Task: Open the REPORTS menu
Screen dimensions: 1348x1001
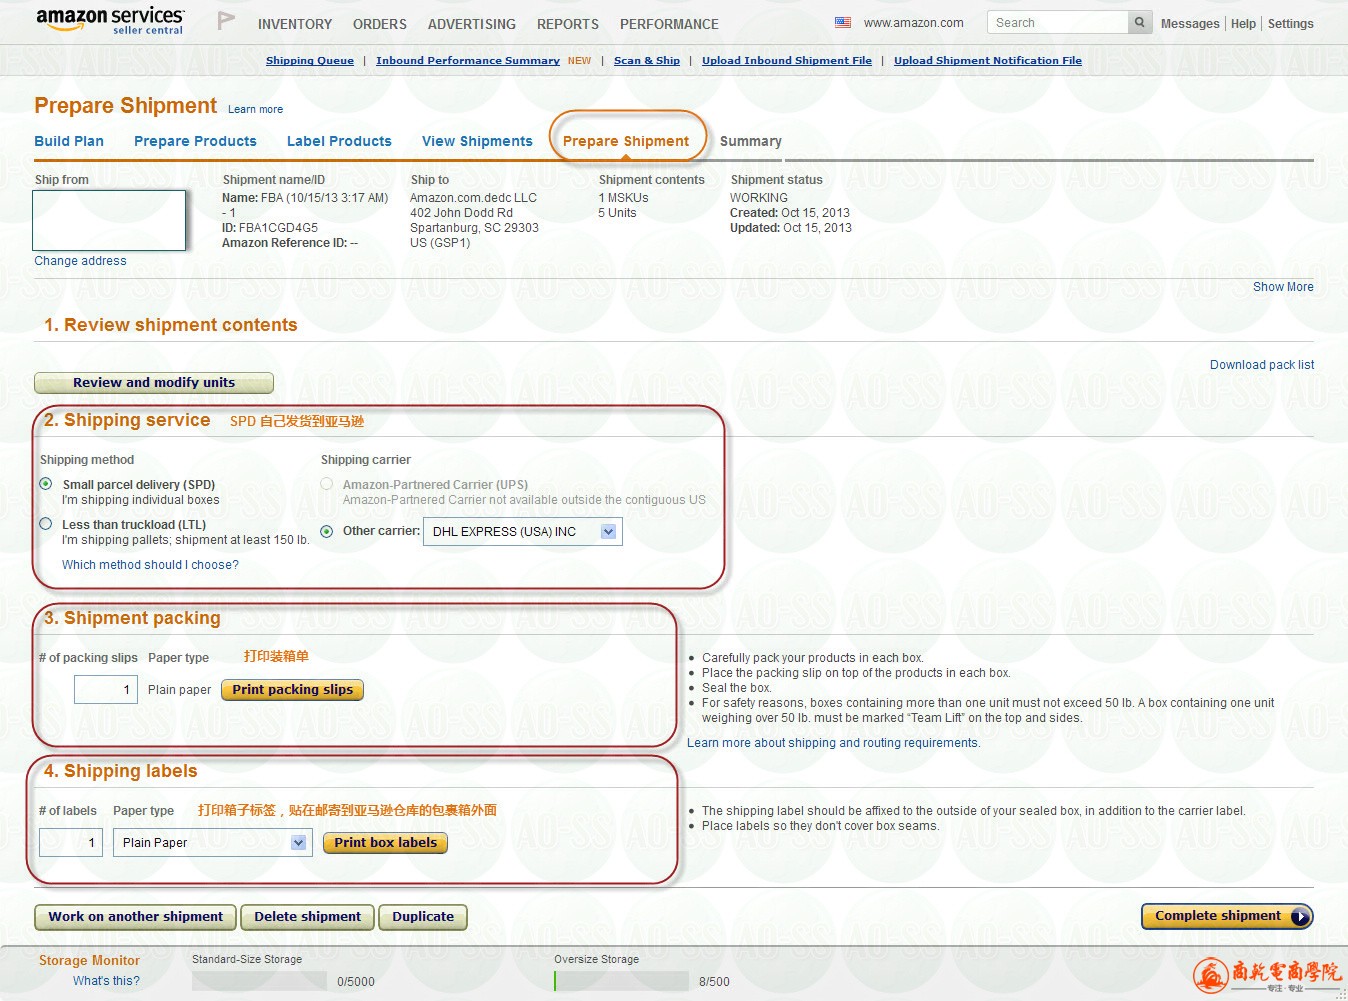Action: [x=568, y=24]
